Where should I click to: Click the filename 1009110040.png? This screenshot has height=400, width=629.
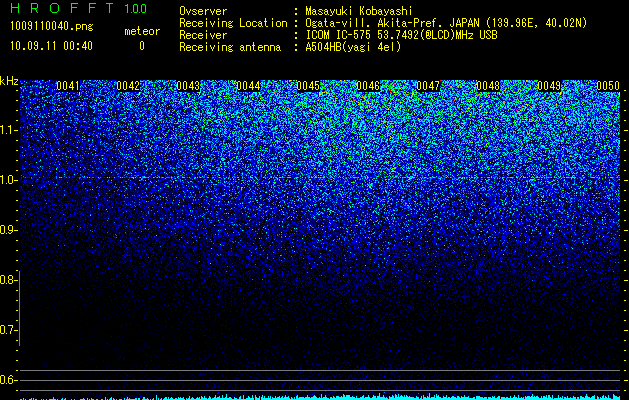pos(52,27)
